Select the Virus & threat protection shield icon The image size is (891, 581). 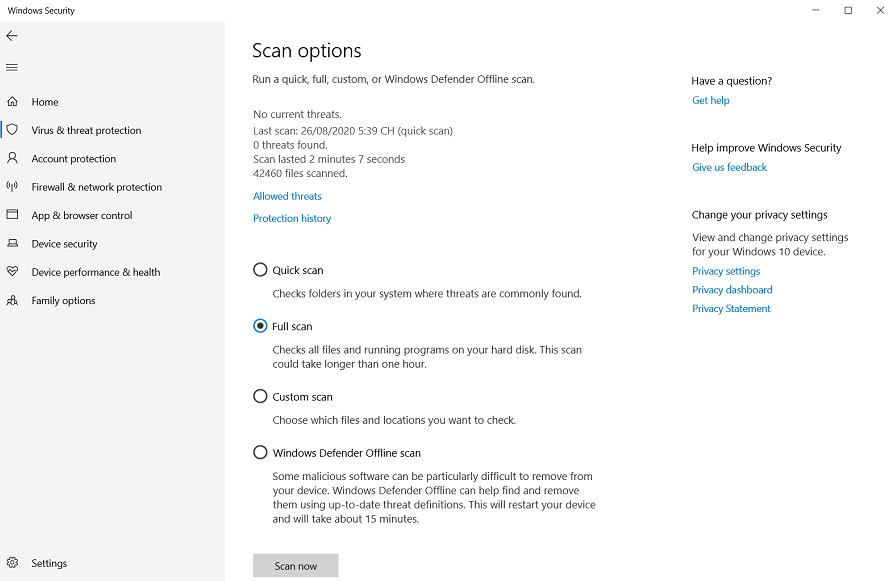[x=11, y=130]
